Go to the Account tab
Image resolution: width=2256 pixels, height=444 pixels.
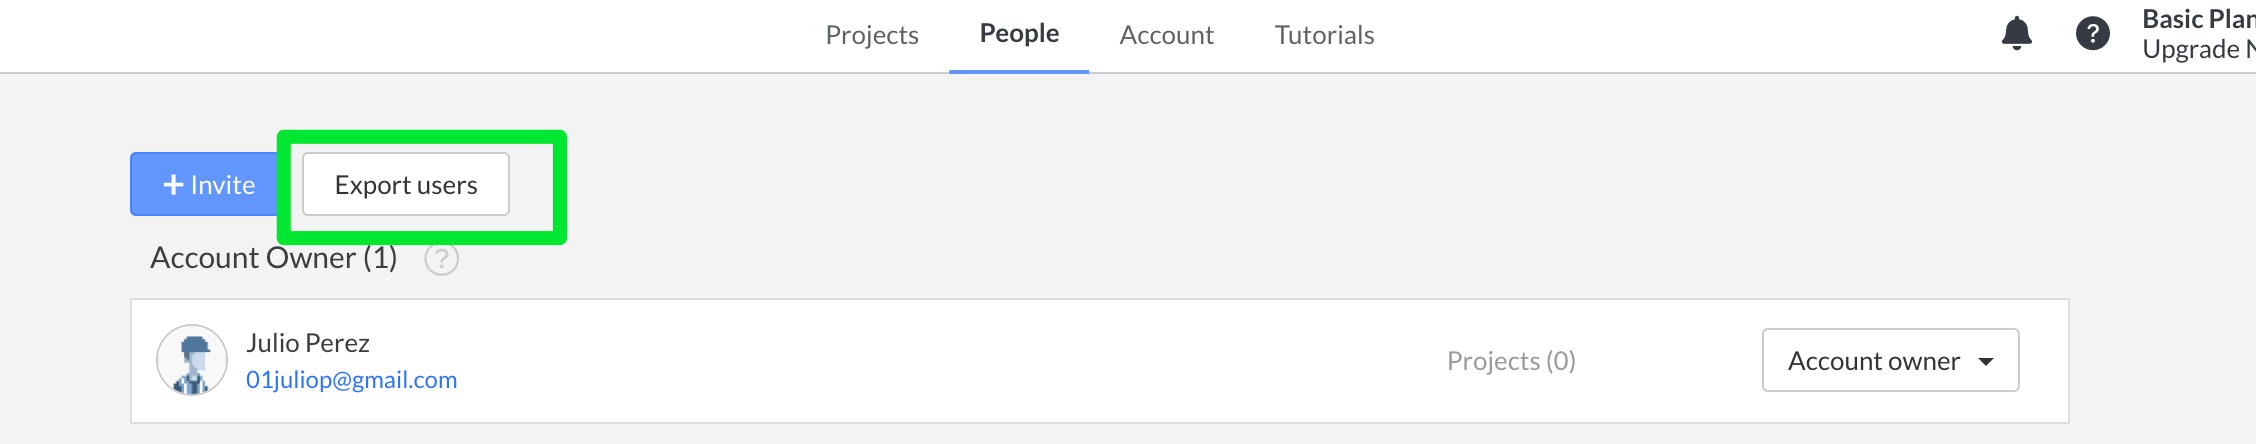click(1166, 35)
